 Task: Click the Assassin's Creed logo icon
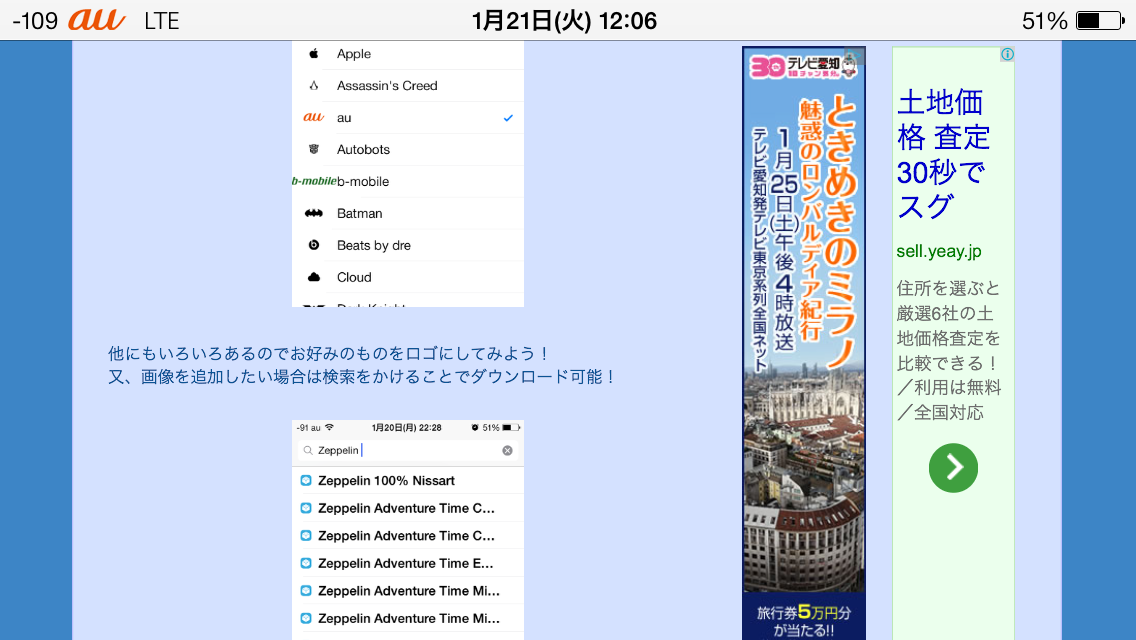click(314, 86)
